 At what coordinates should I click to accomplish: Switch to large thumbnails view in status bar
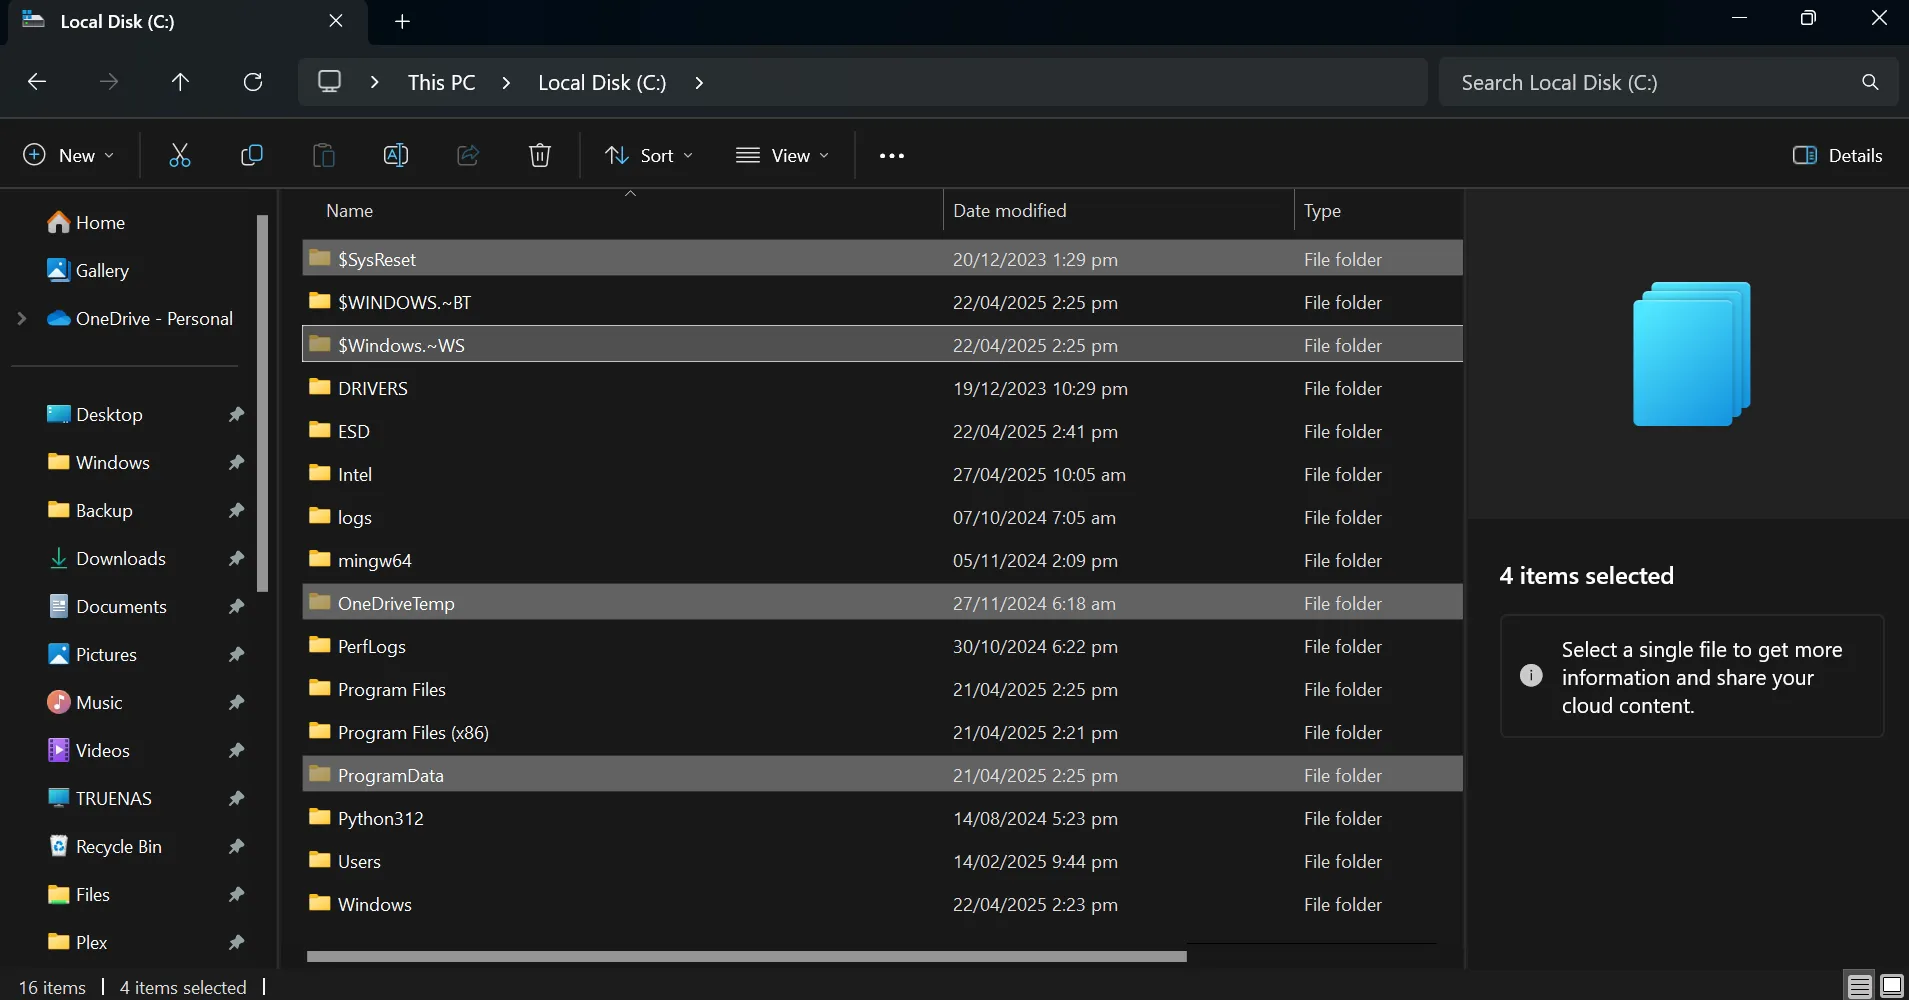[x=1891, y=985]
